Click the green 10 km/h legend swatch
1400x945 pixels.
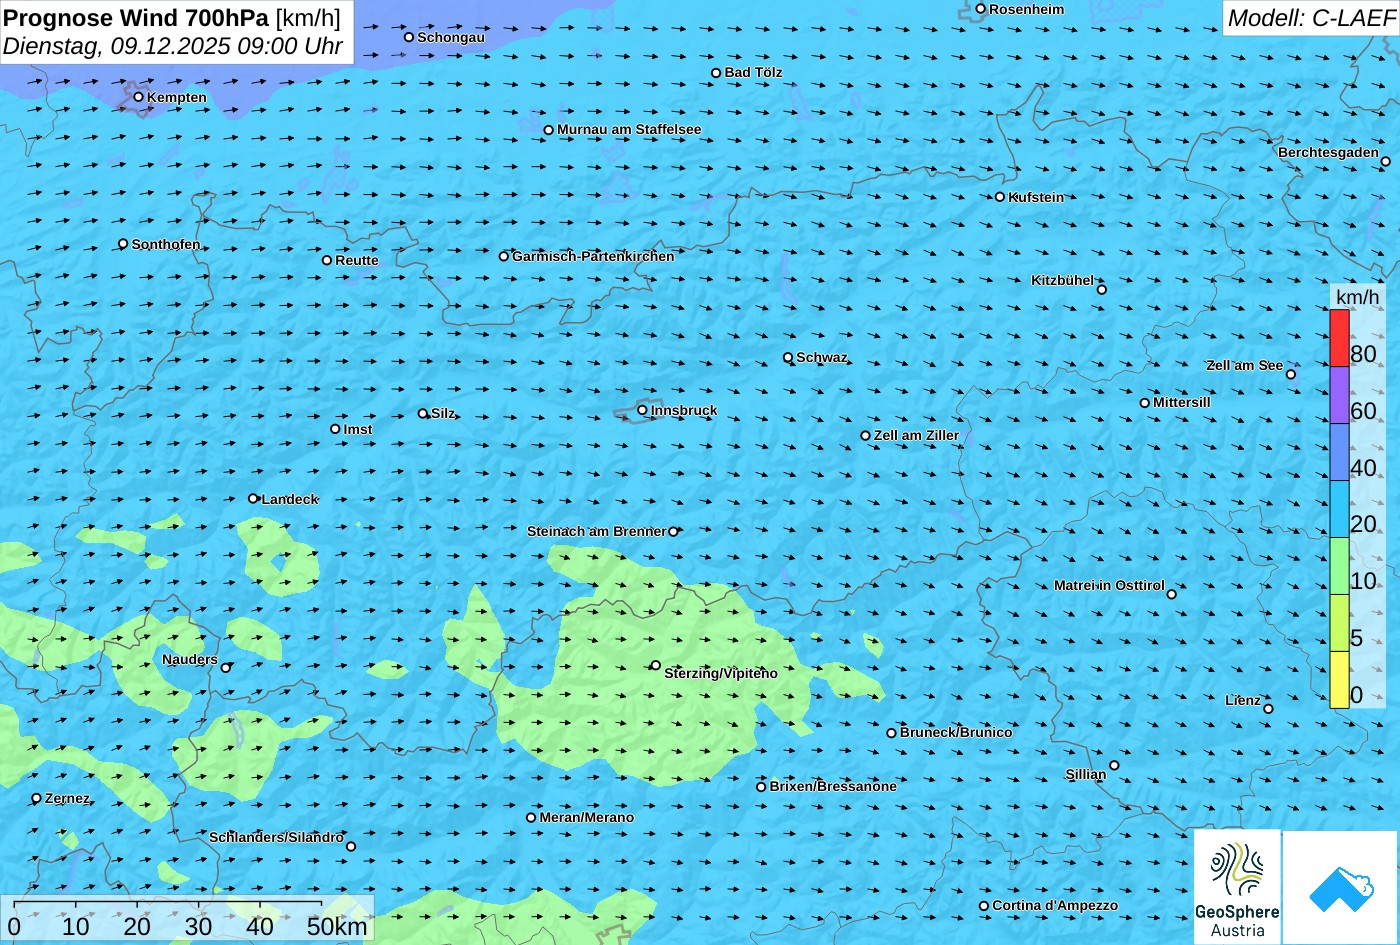click(1339, 566)
